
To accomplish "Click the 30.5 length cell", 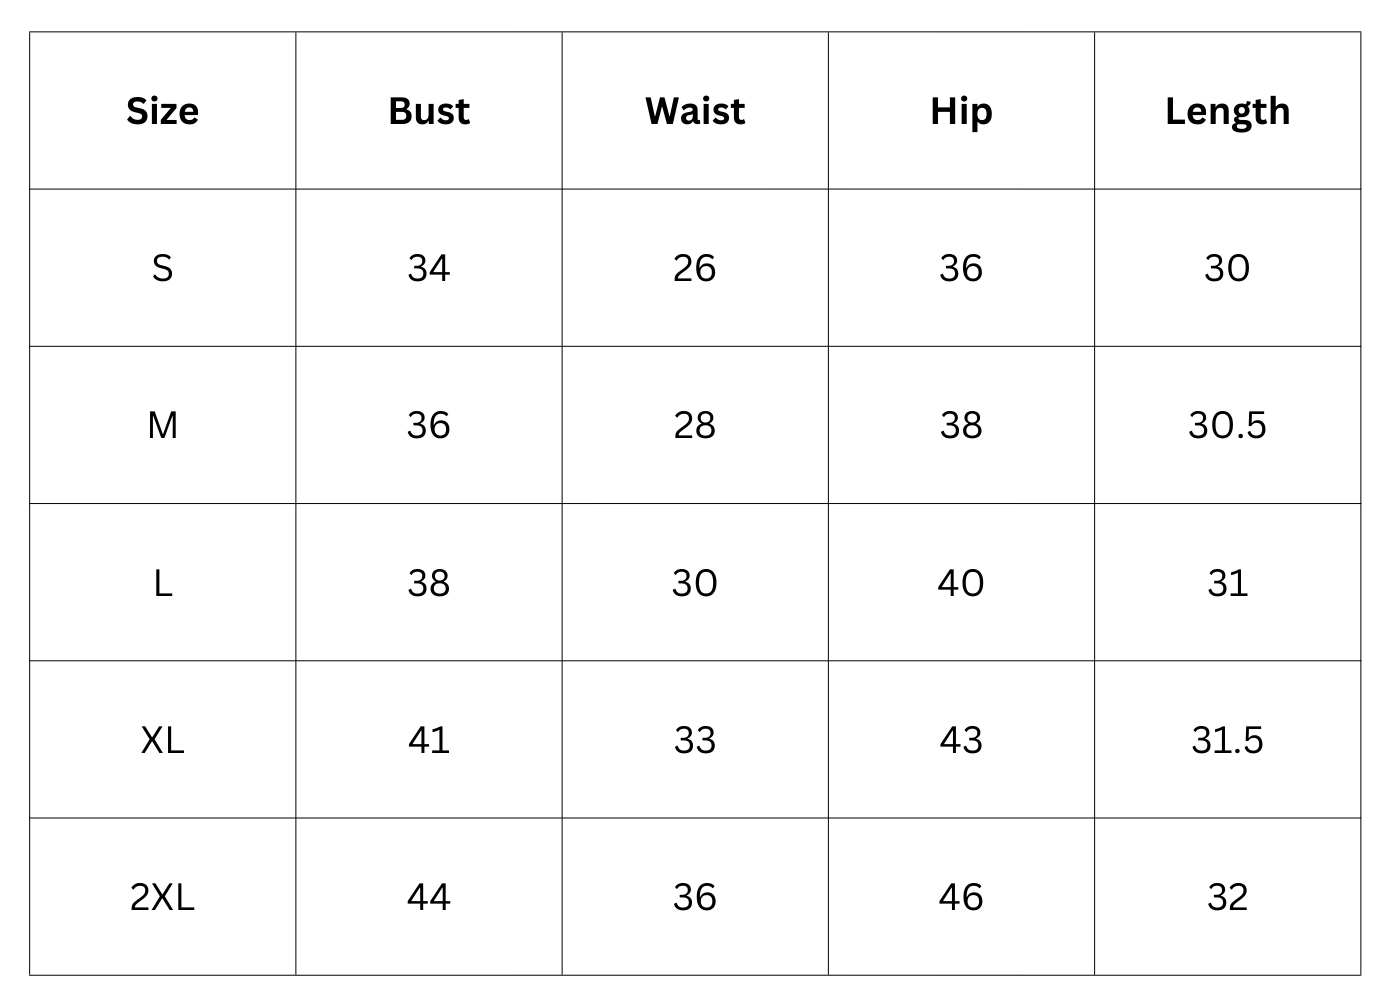I will (1227, 425).
